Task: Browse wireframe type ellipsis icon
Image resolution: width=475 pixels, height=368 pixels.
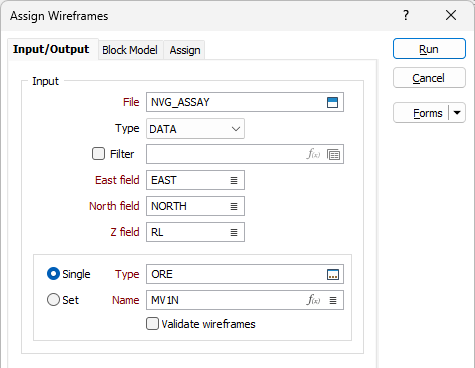Action: pyautogui.click(x=333, y=274)
